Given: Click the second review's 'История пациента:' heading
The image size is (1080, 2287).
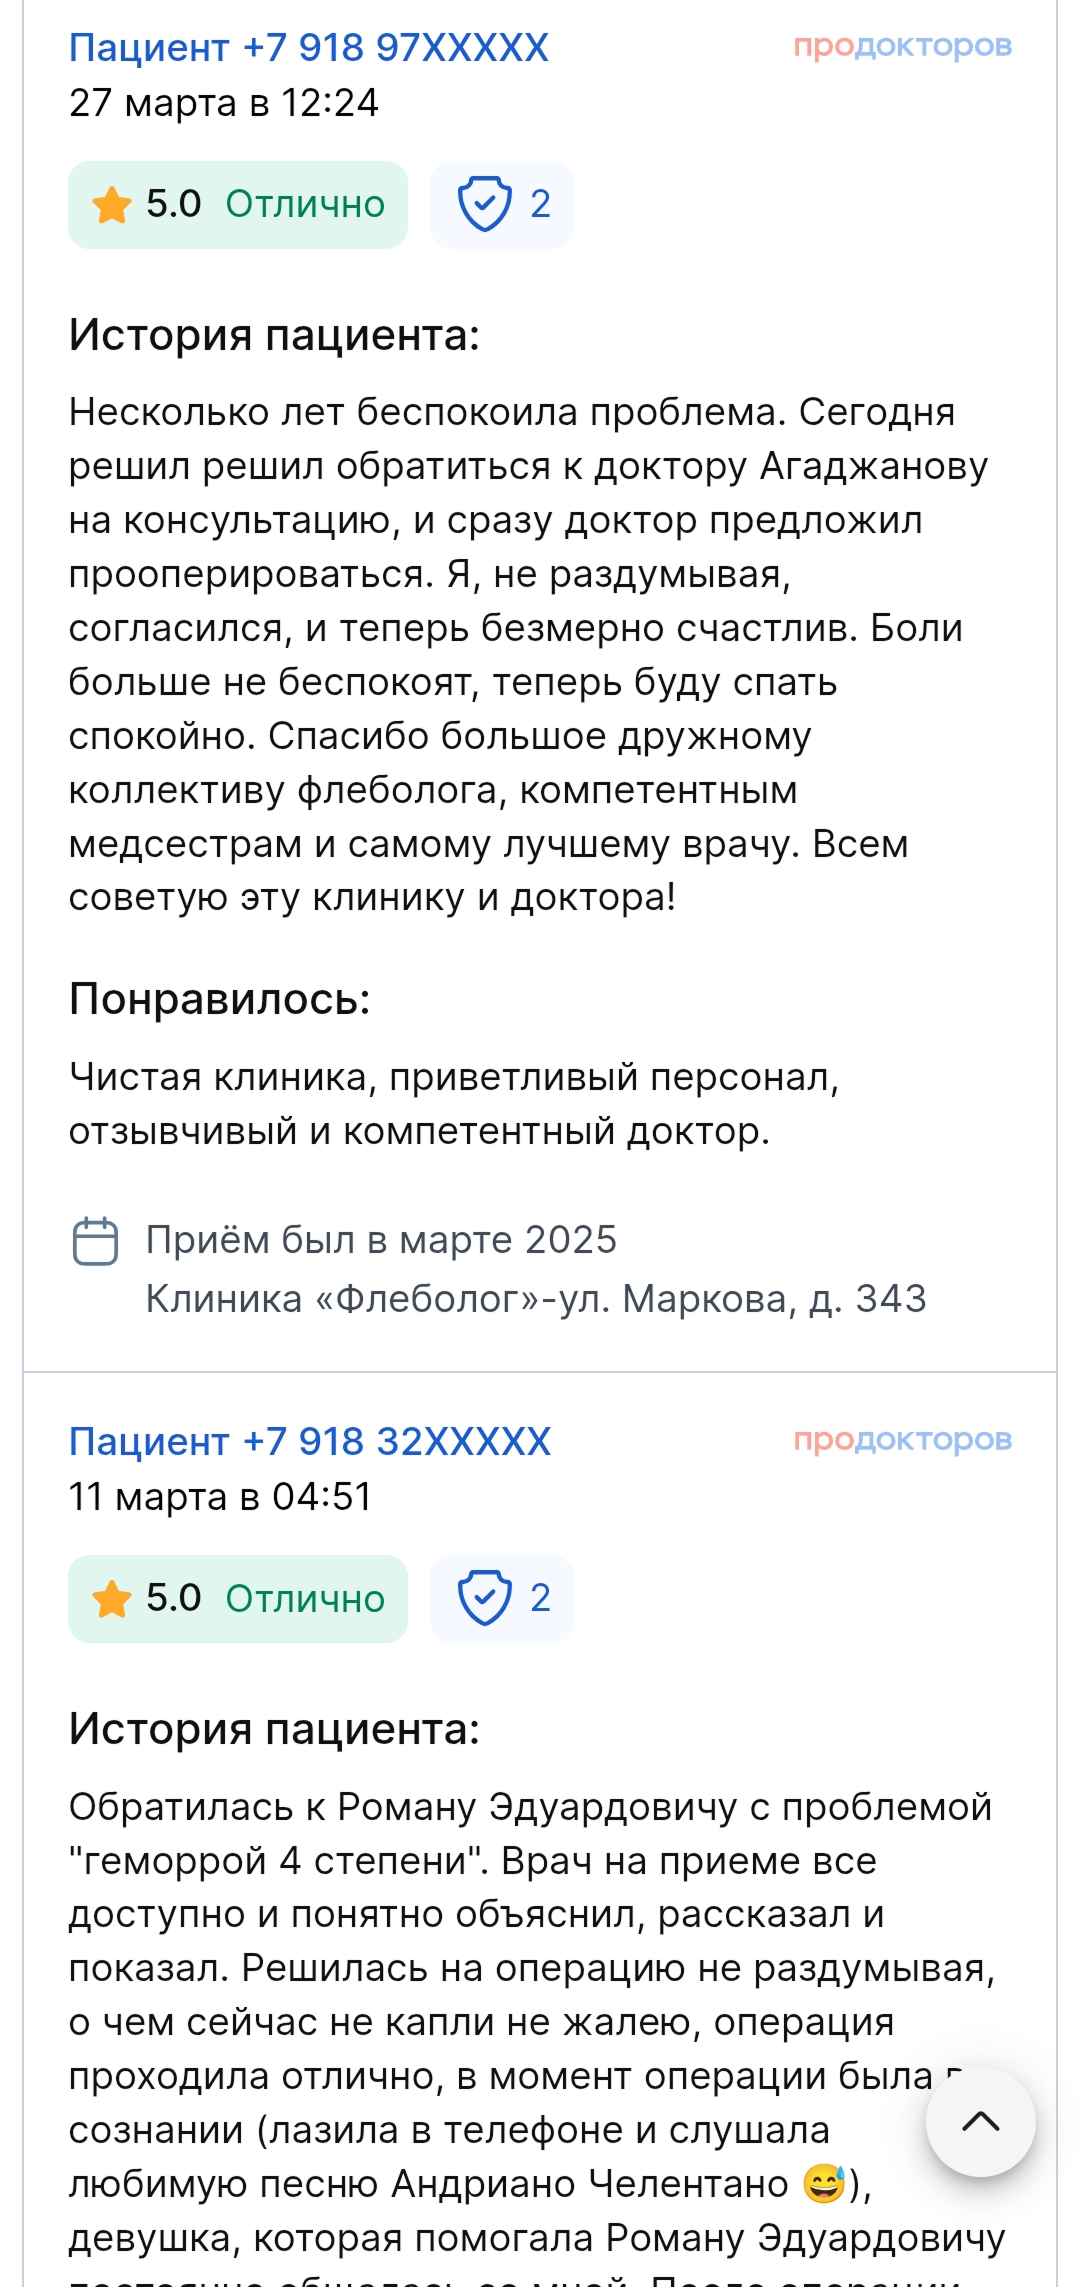Looking at the screenshot, I should pos(274,1729).
